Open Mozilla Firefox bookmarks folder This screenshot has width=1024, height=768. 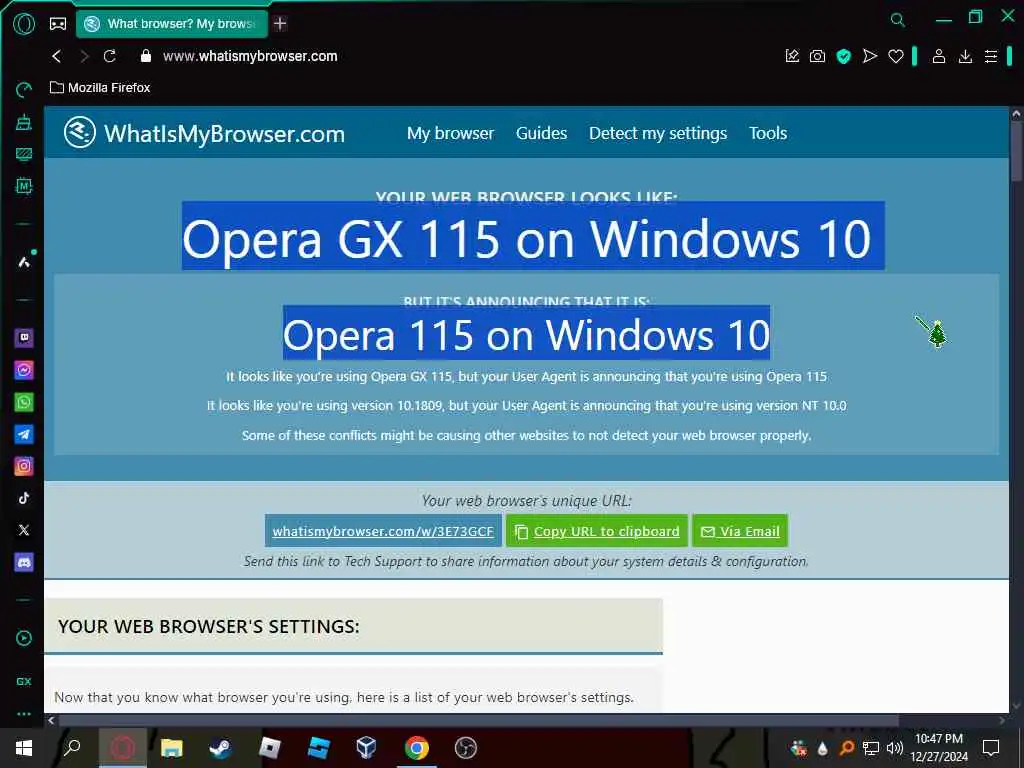[x=100, y=88]
